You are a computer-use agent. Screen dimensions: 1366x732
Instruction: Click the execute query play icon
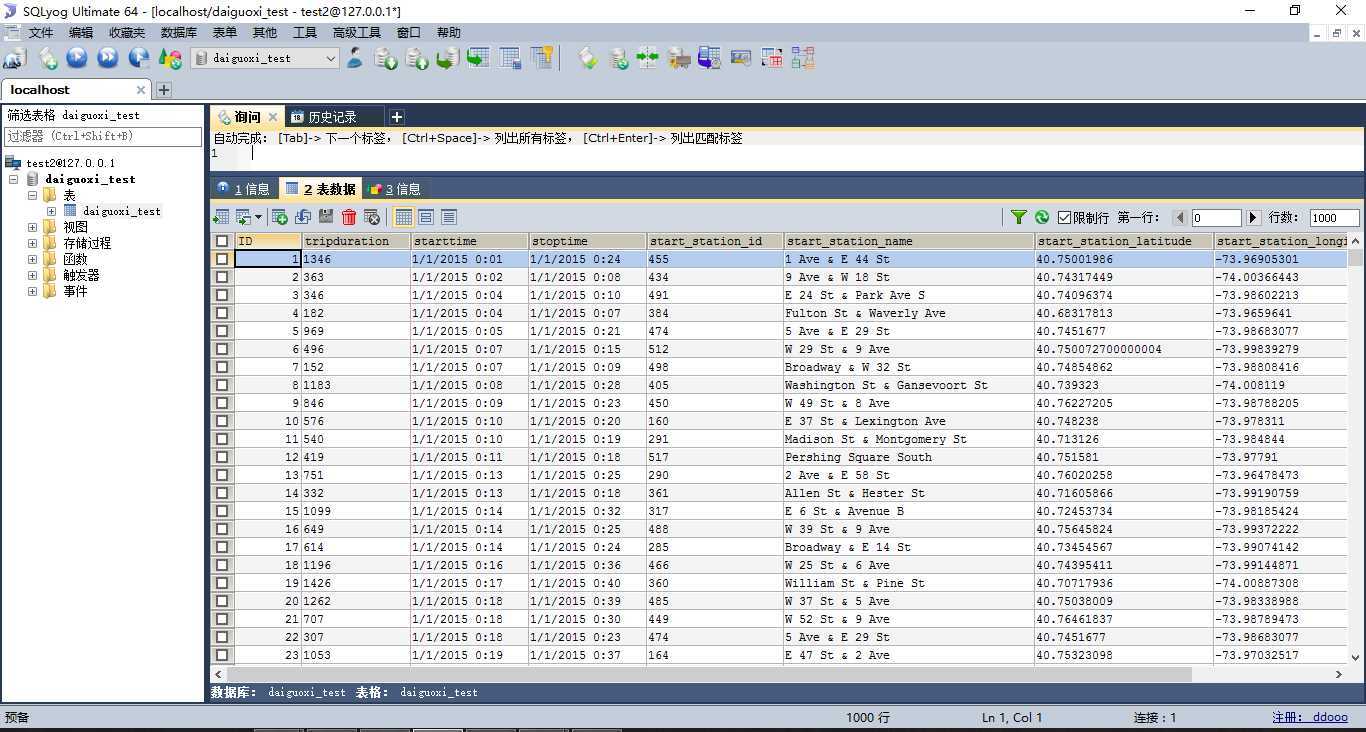(77, 58)
